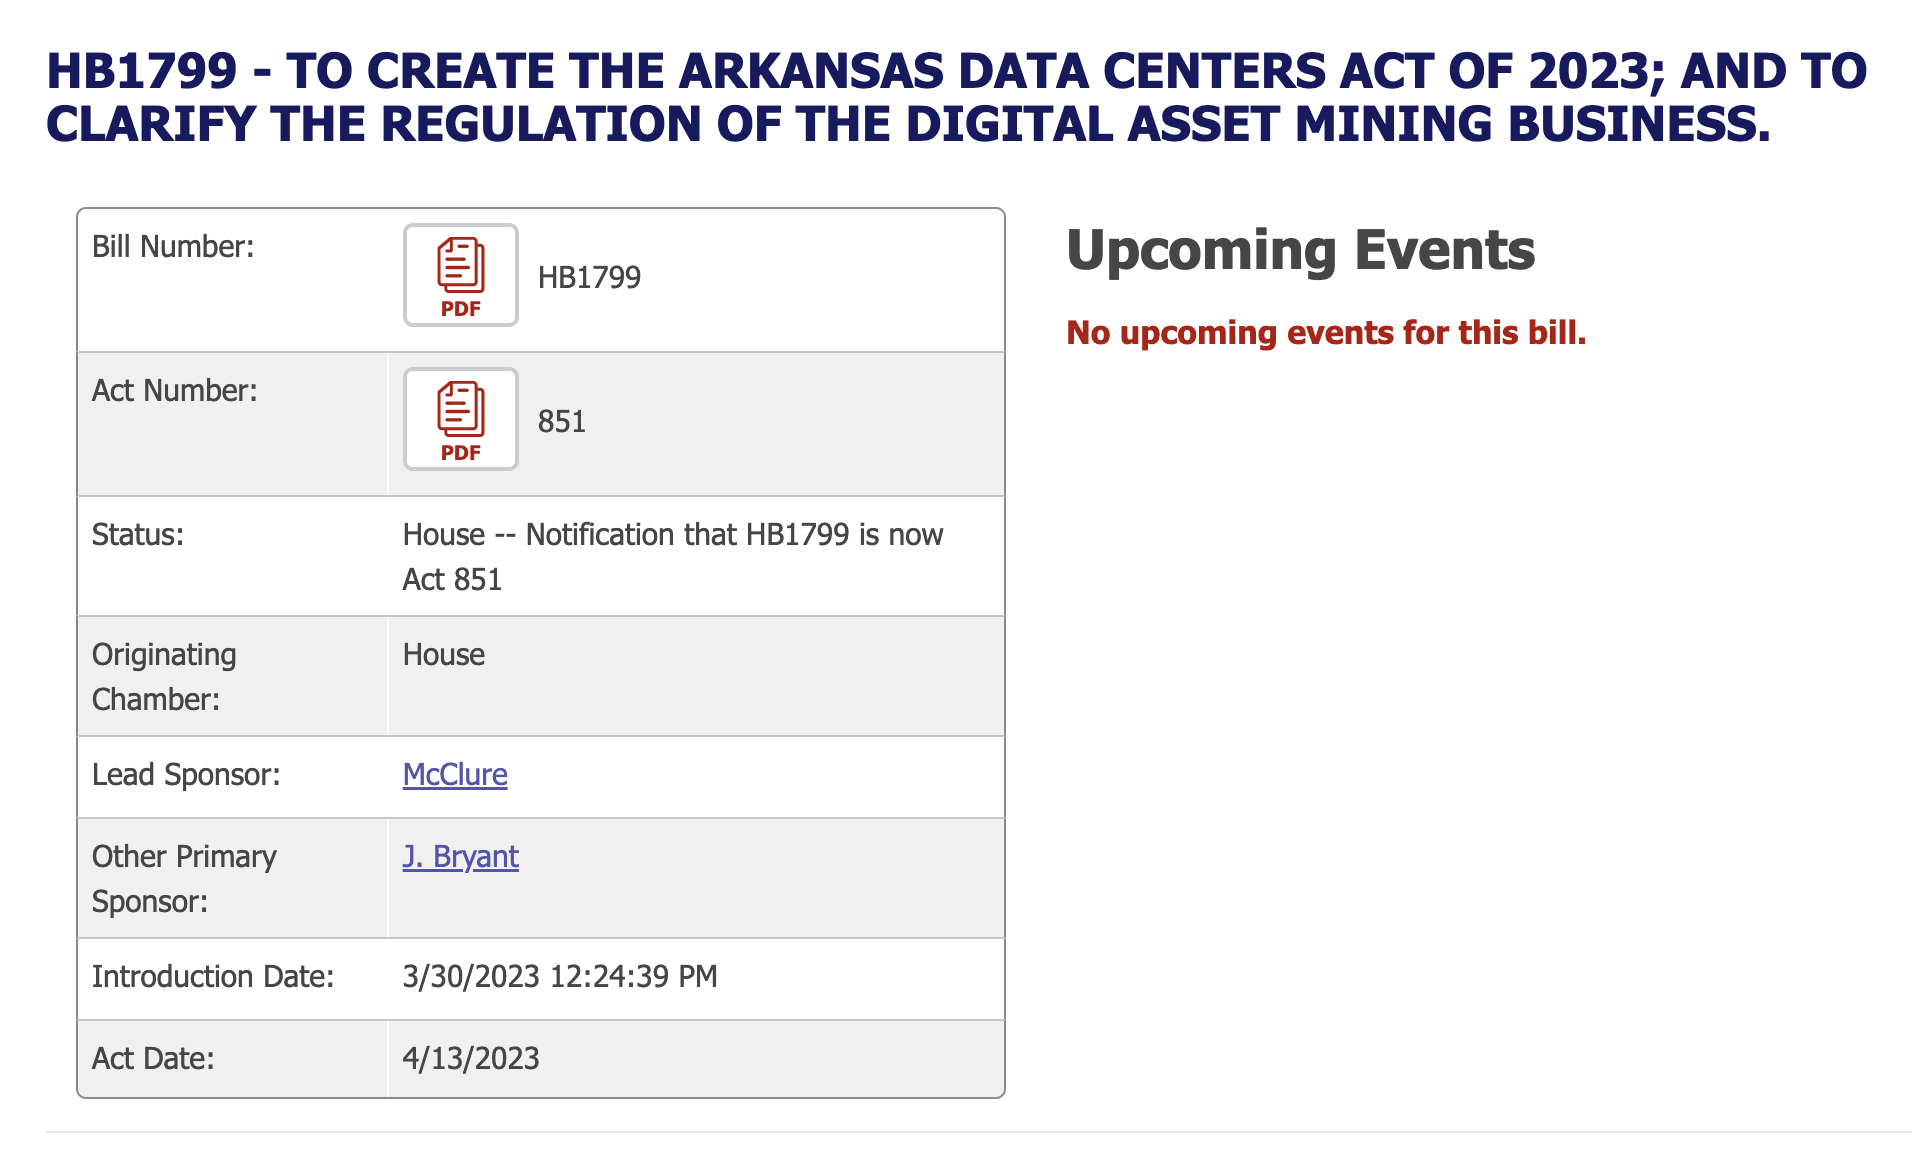1912x1152 pixels.
Task: Click the 'Introduction Date:' label
Action: coord(213,977)
